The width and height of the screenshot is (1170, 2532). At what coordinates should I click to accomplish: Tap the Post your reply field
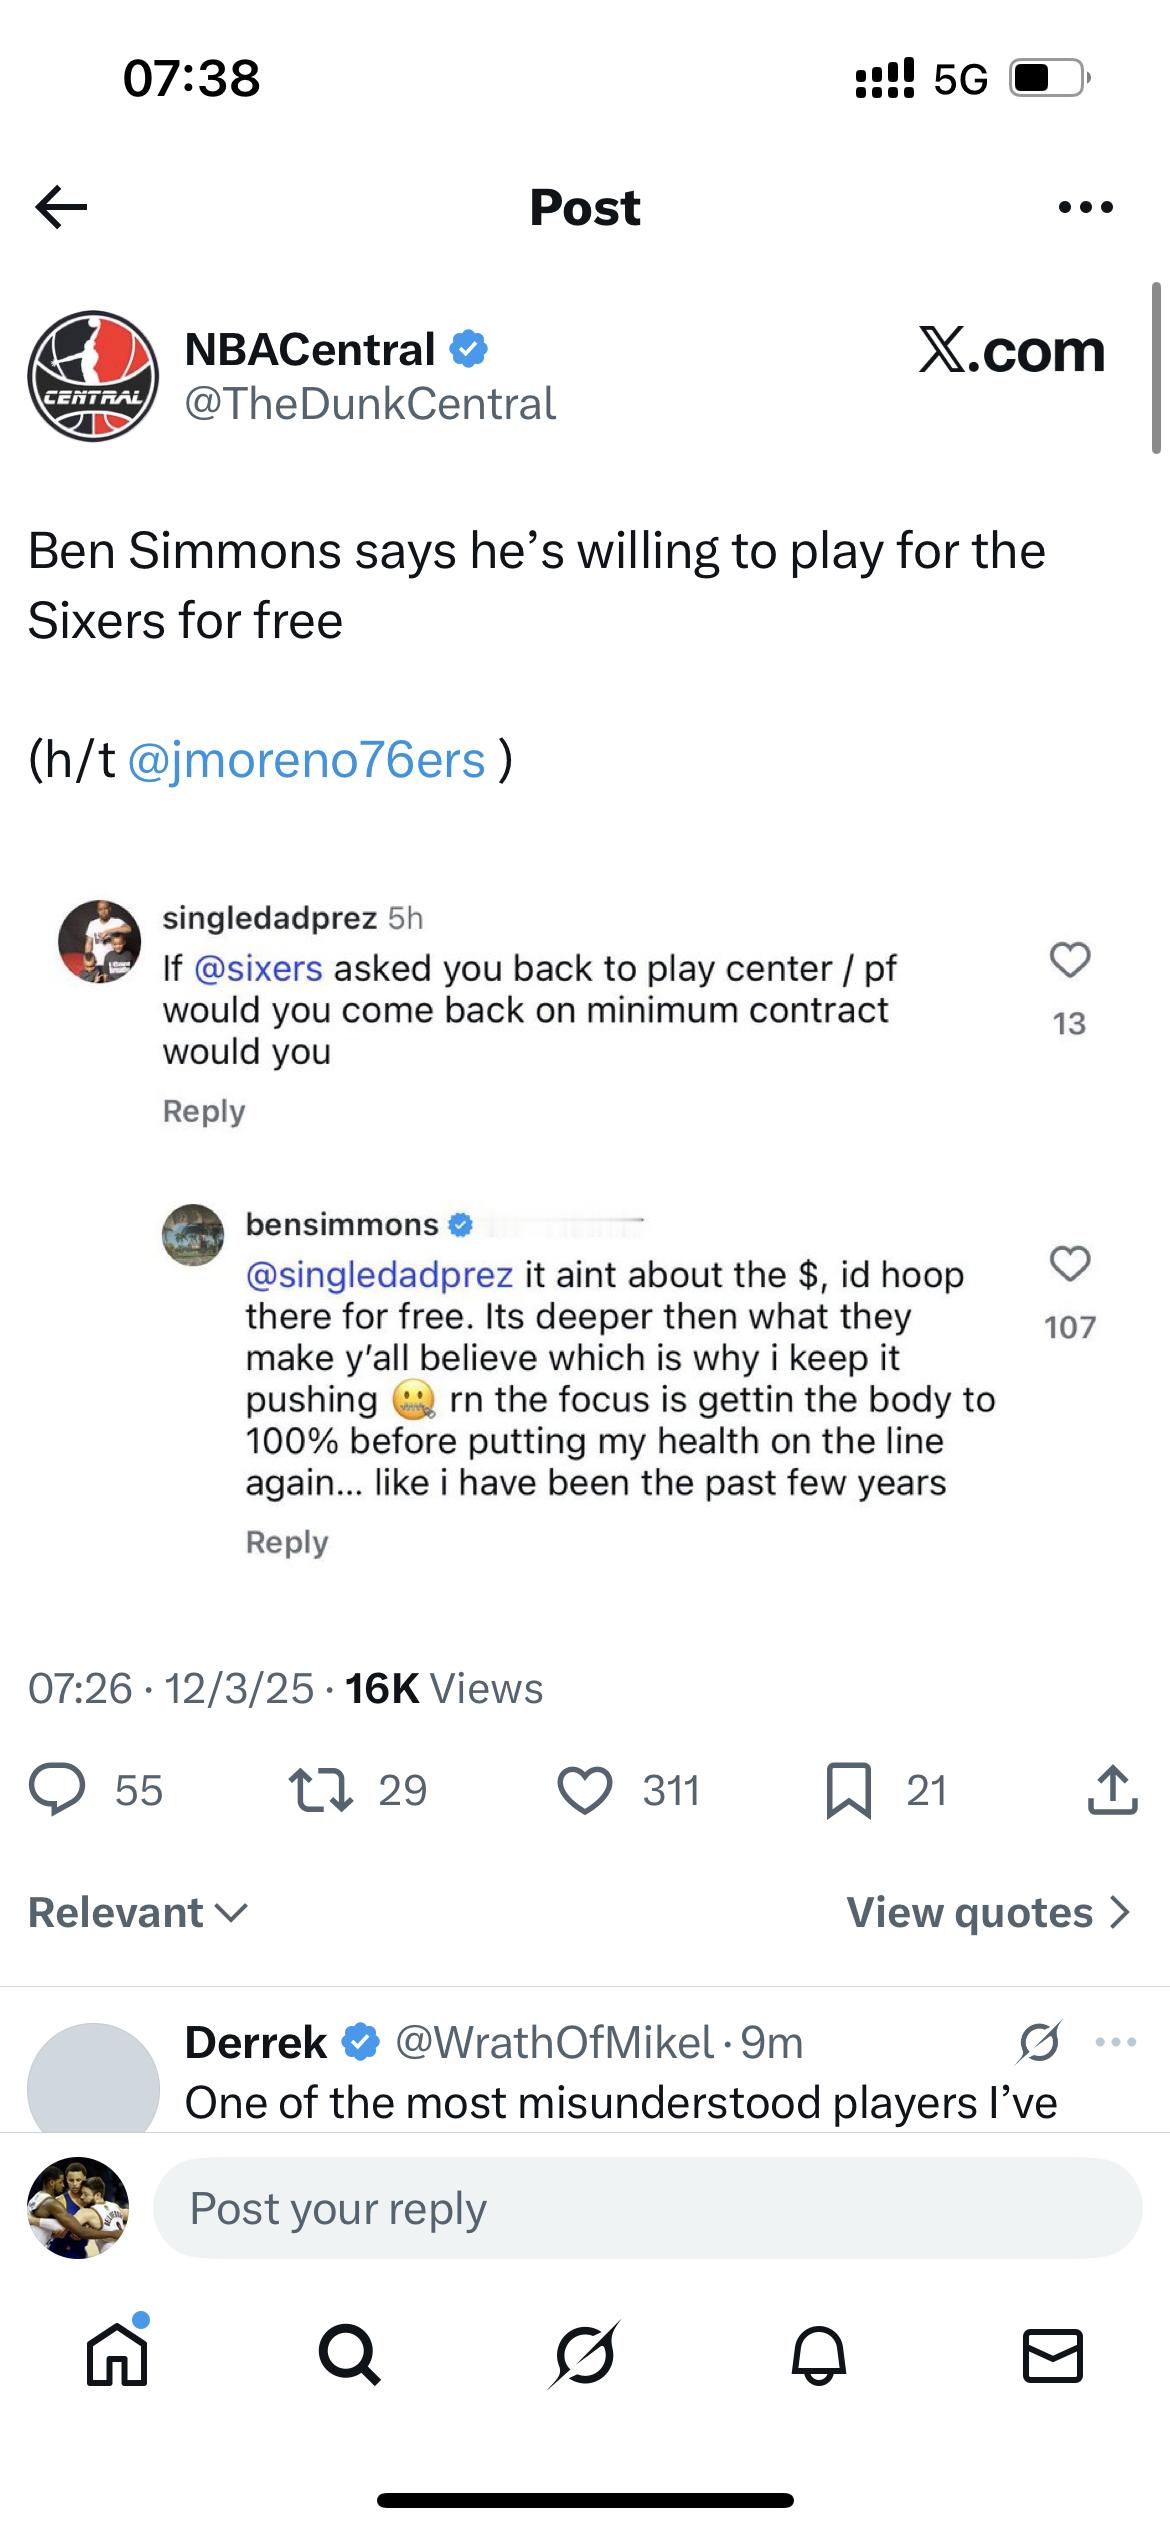pyautogui.click(x=647, y=2207)
